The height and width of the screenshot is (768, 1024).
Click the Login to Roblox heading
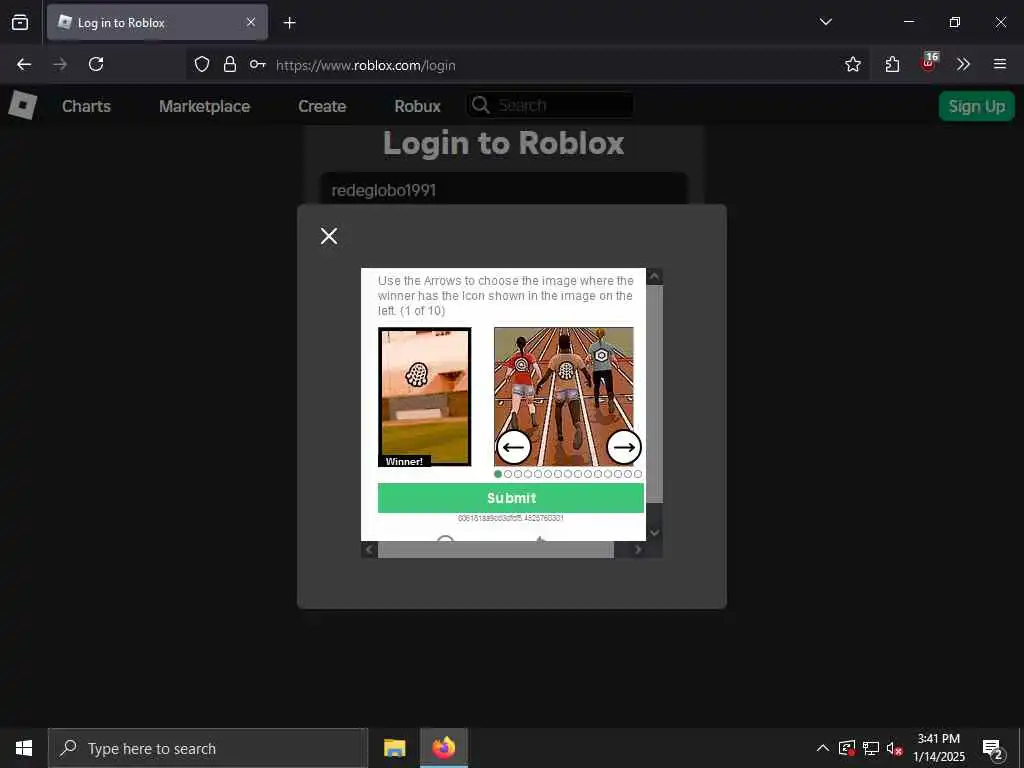click(504, 143)
